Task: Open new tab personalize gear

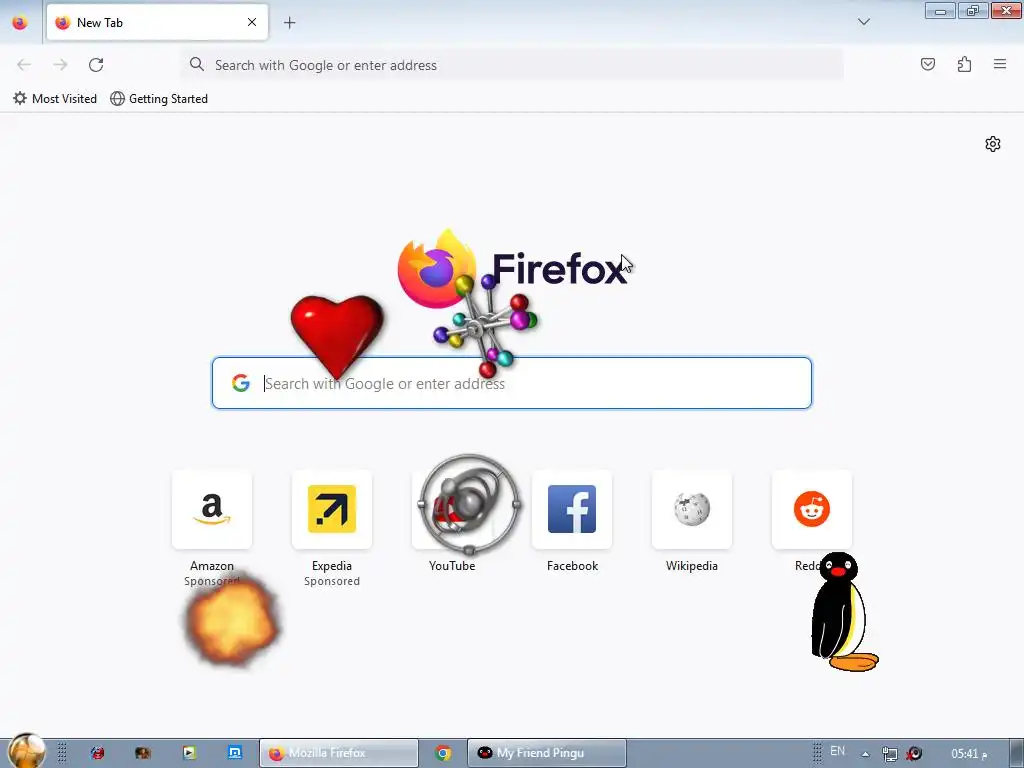Action: coord(993,144)
